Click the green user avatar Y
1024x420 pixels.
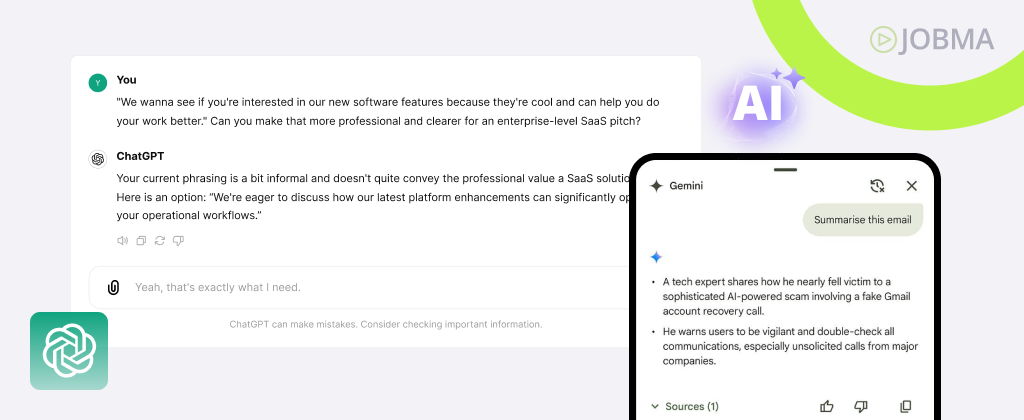(98, 83)
